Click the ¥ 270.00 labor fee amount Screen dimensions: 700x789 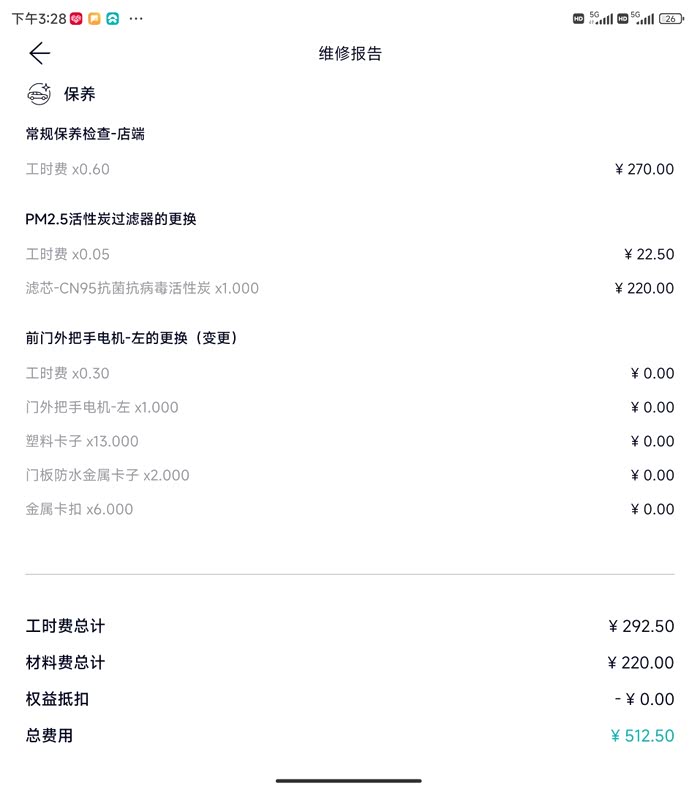644,169
